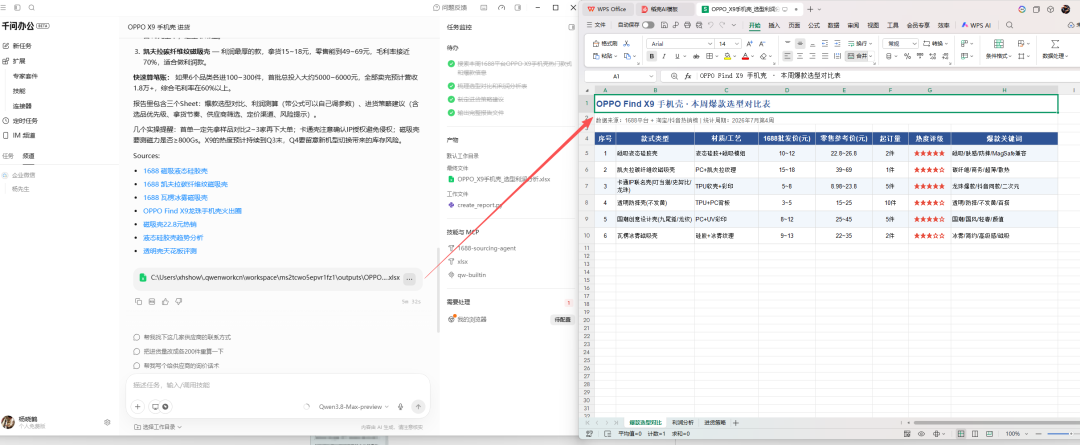Viewport: 1080px width, 445px height.
Task: Click the print icon in WPS toolbar
Action: (686, 25)
